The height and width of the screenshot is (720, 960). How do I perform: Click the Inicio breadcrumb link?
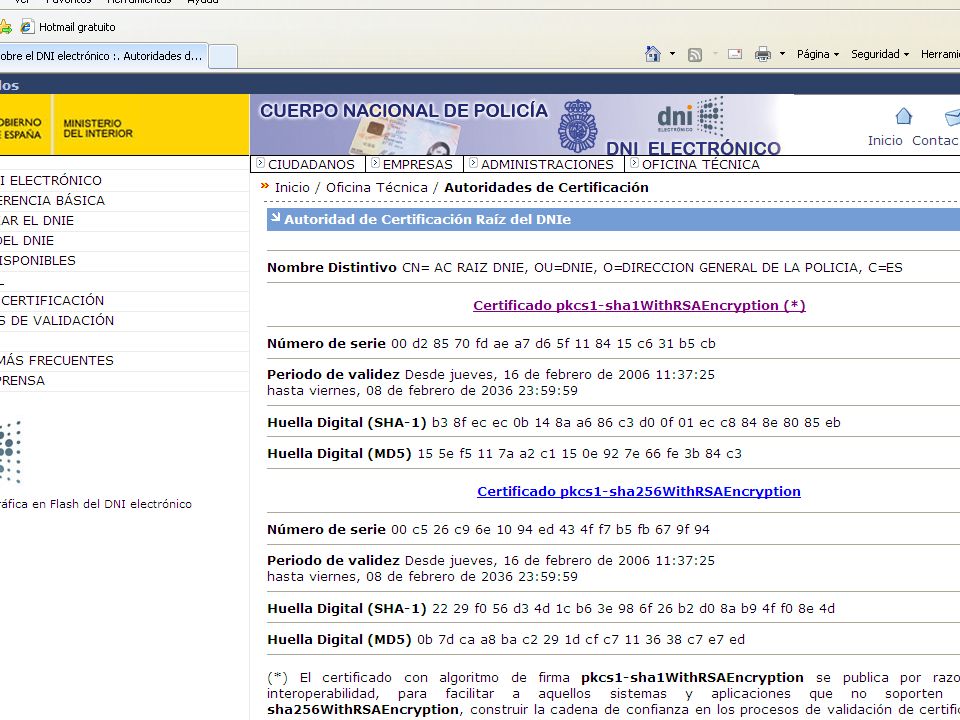(292, 187)
